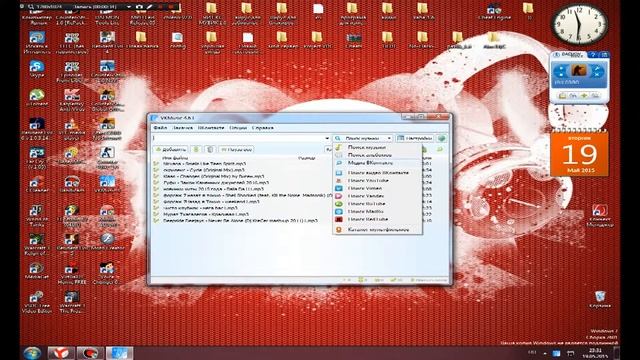Click the camera screenshot icon in recorder bar

(139, 7)
